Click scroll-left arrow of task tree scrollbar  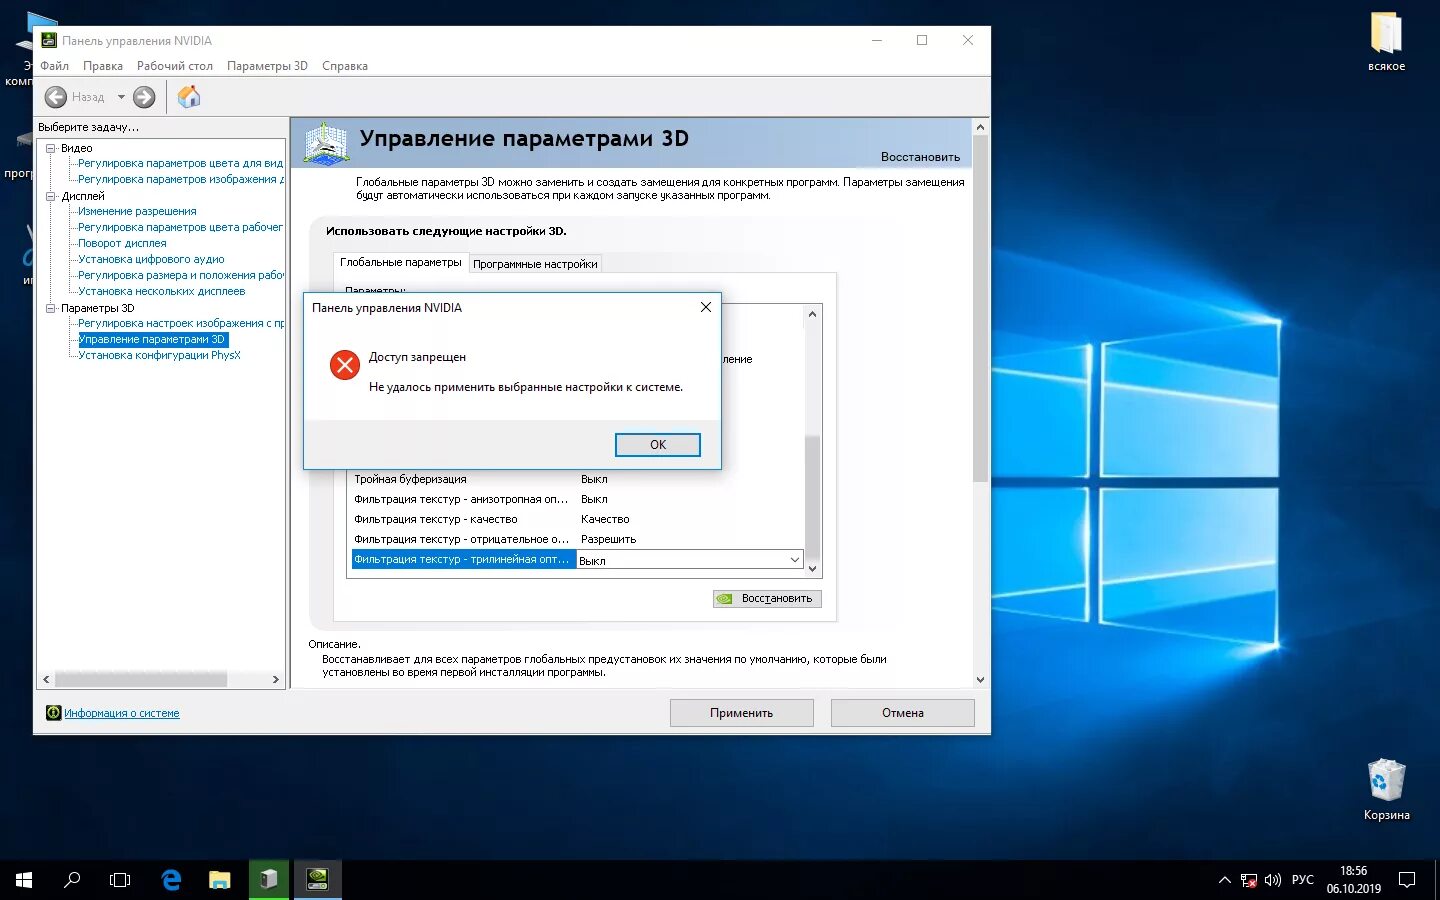click(46, 679)
